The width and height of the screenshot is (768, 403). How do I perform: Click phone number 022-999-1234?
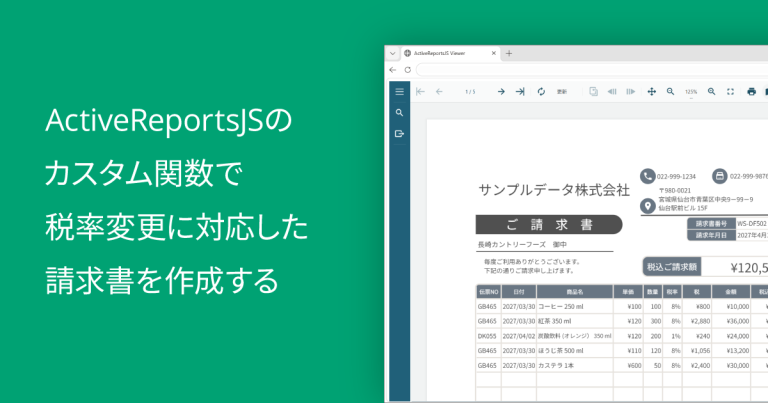[676, 176]
